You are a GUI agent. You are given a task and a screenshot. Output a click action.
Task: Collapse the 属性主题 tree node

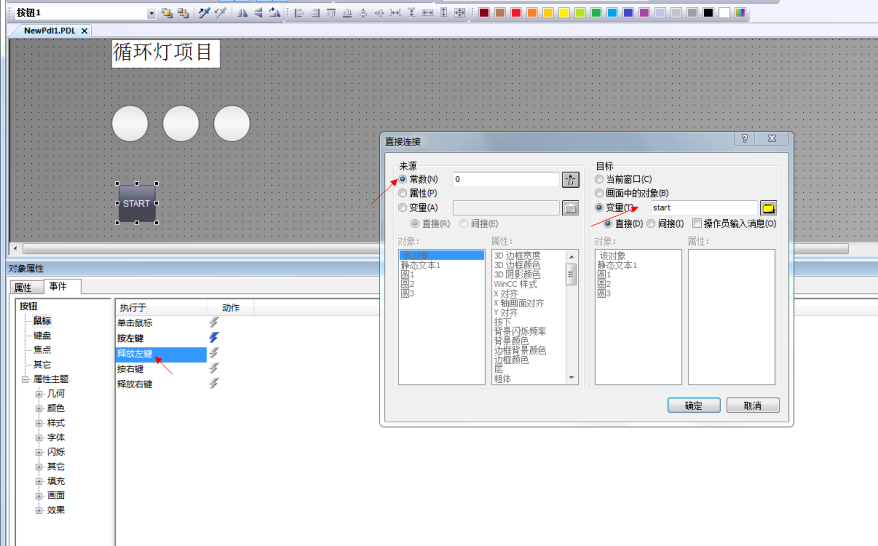(x=25, y=379)
